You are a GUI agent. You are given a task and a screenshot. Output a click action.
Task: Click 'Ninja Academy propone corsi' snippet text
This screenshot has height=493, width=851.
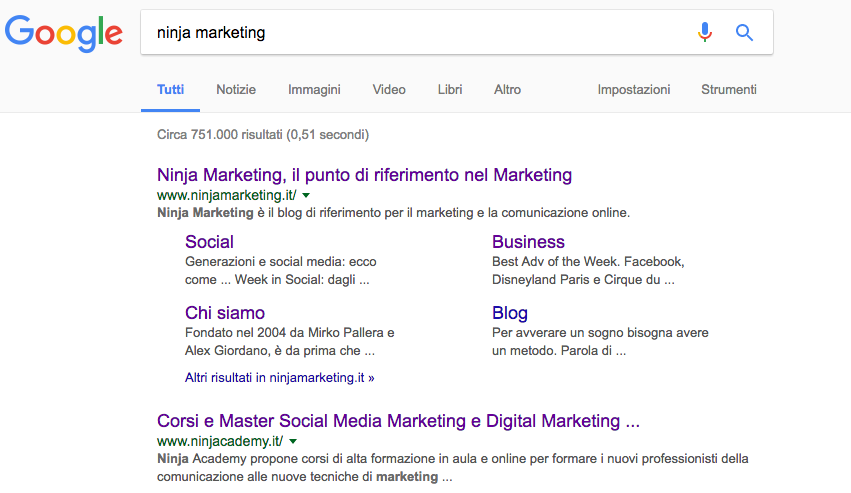(453, 467)
